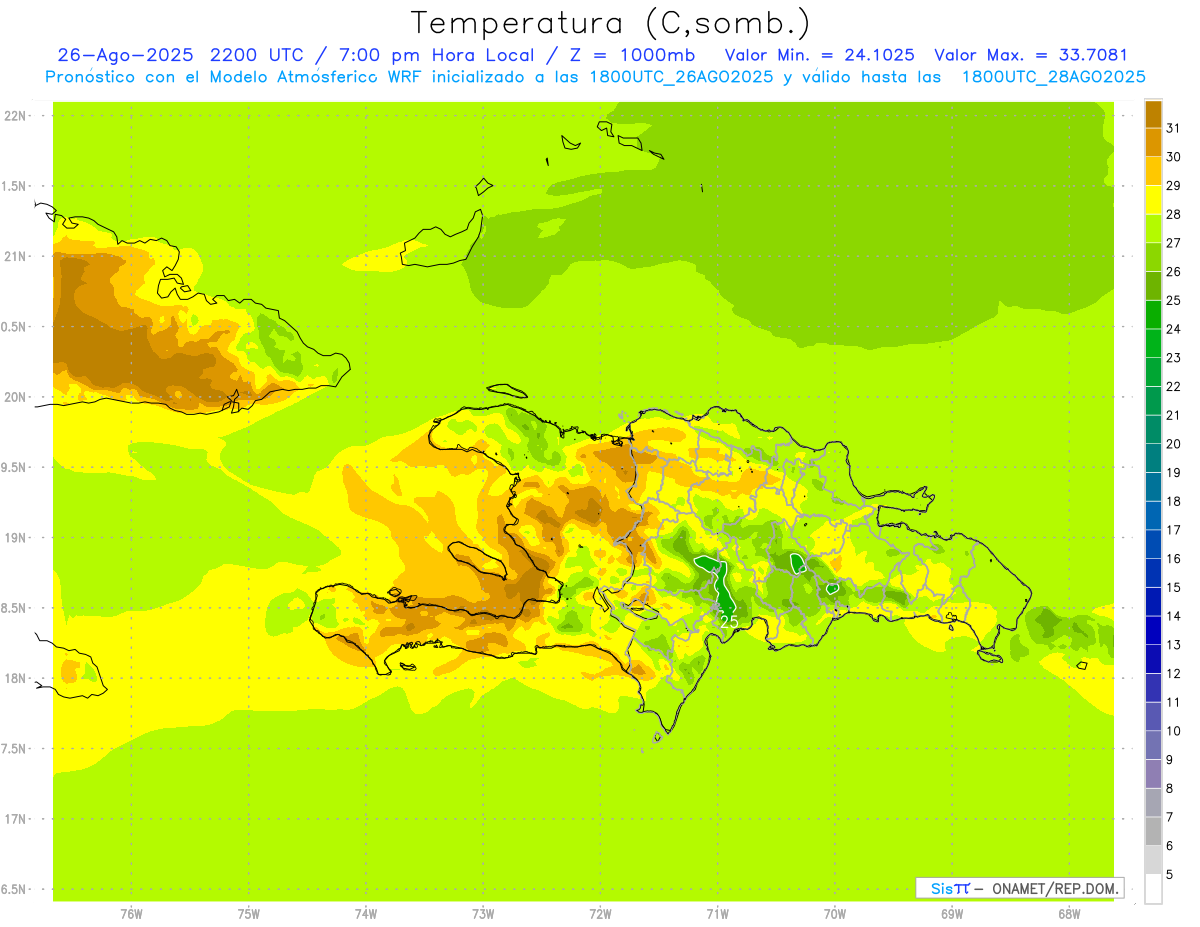The width and height of the screenshot is (1200, 927).
Task: Click the "8.5N" latitude axis label
Action: click(x=15, y=608)
